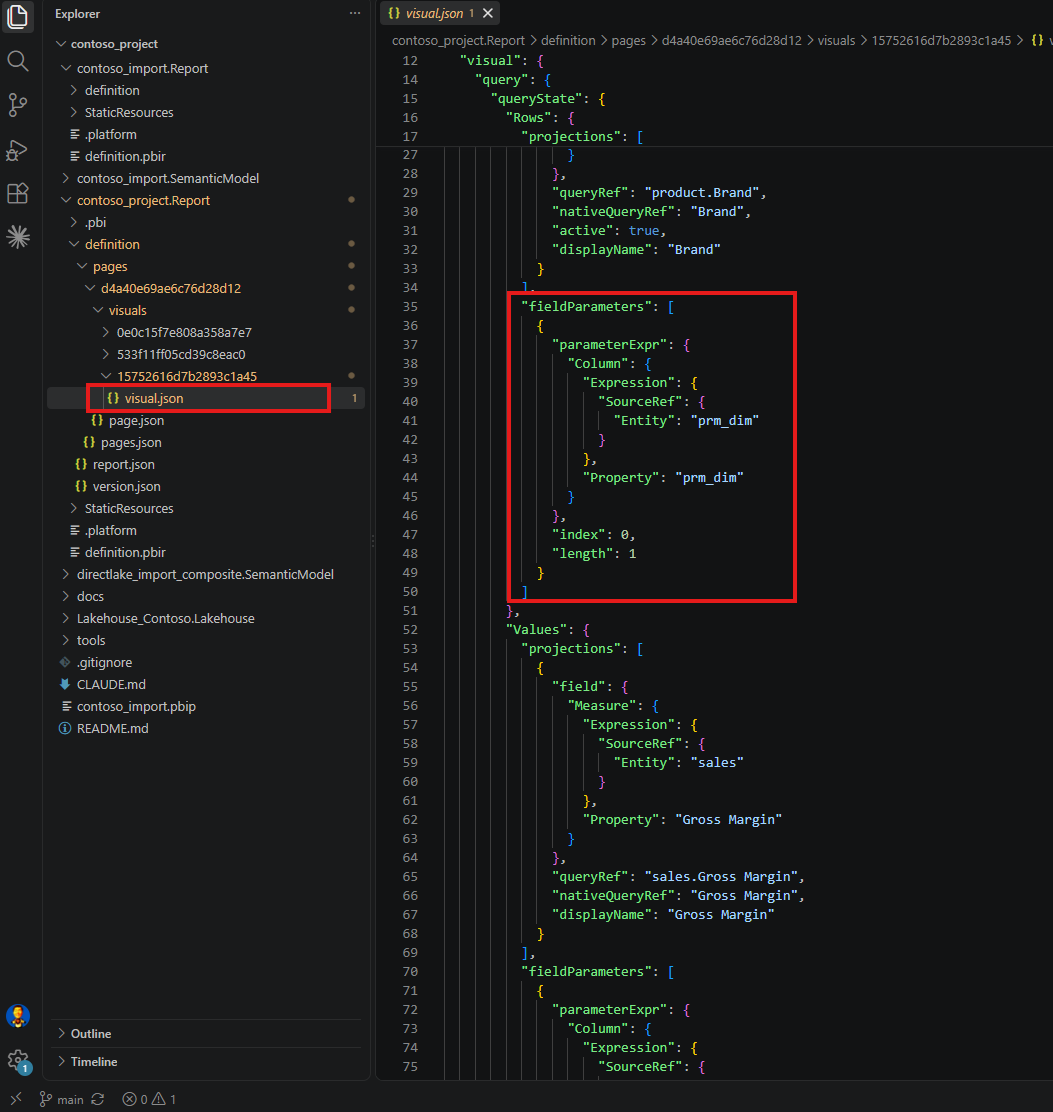Click the remote window icon in status bar
Viewport: 1053px width, 1112px height.
coord(16,1099)
